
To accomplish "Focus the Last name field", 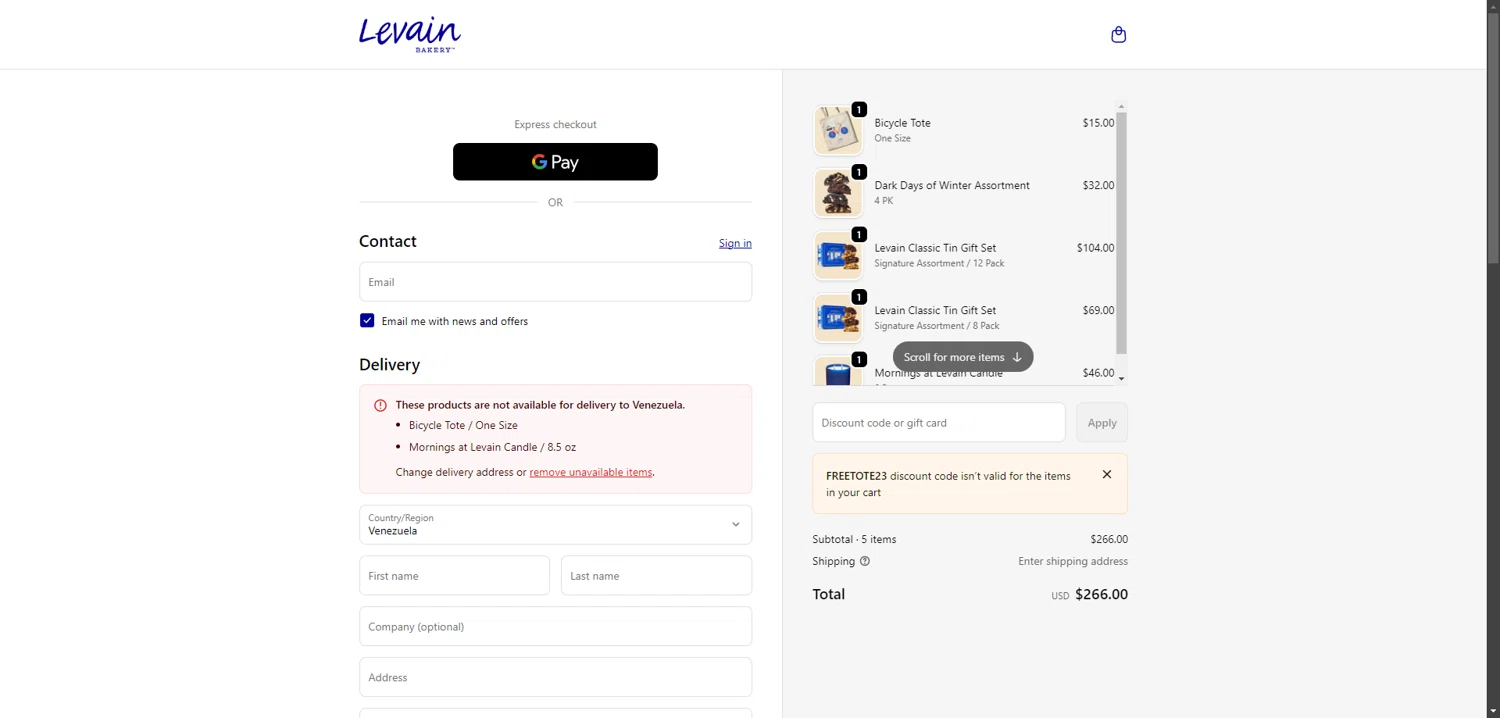I will [656, 576].
